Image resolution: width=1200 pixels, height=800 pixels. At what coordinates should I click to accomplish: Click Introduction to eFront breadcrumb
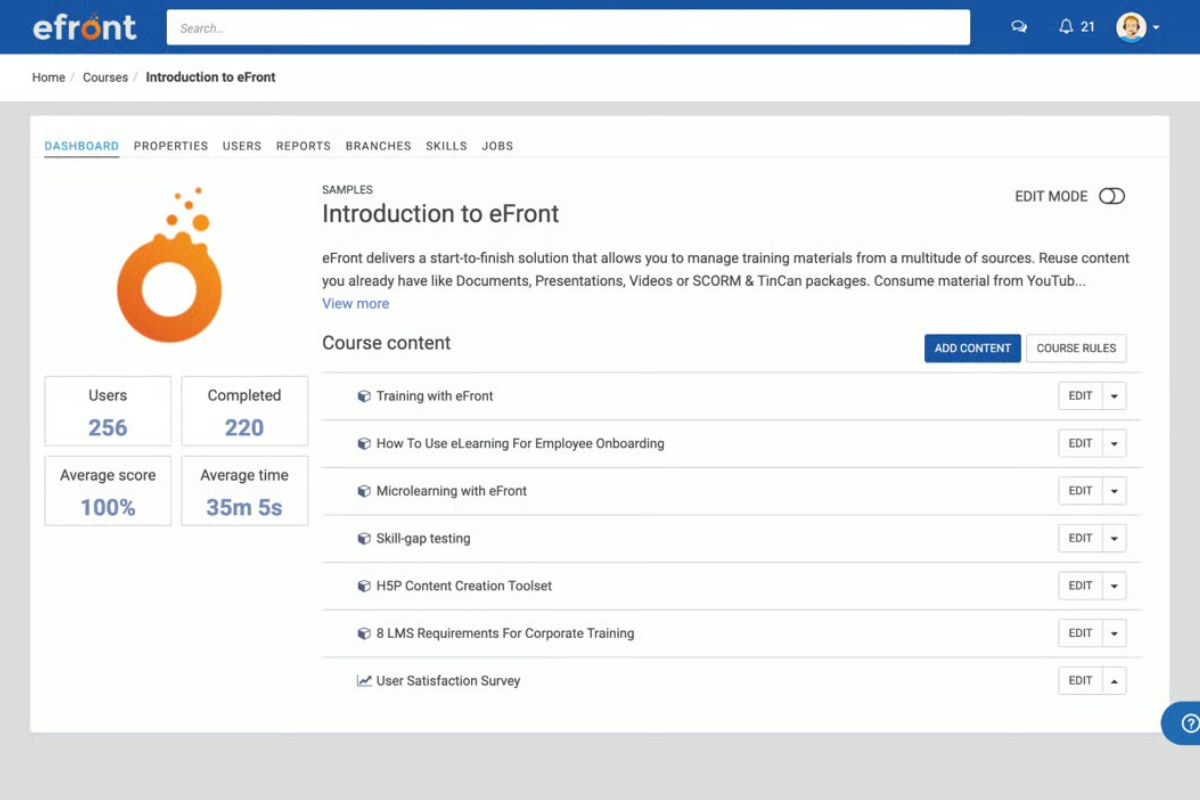pos(211,77)
